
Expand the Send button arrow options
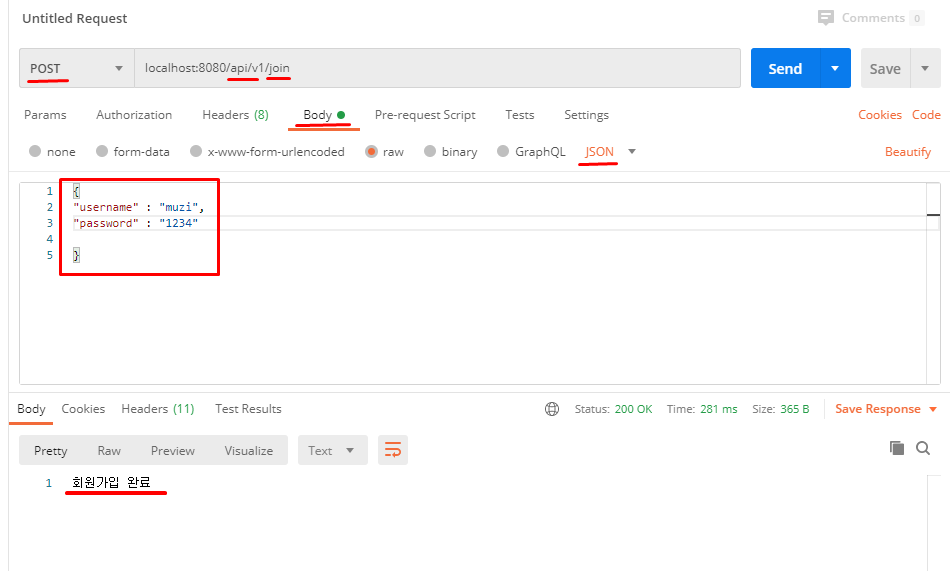835,68
